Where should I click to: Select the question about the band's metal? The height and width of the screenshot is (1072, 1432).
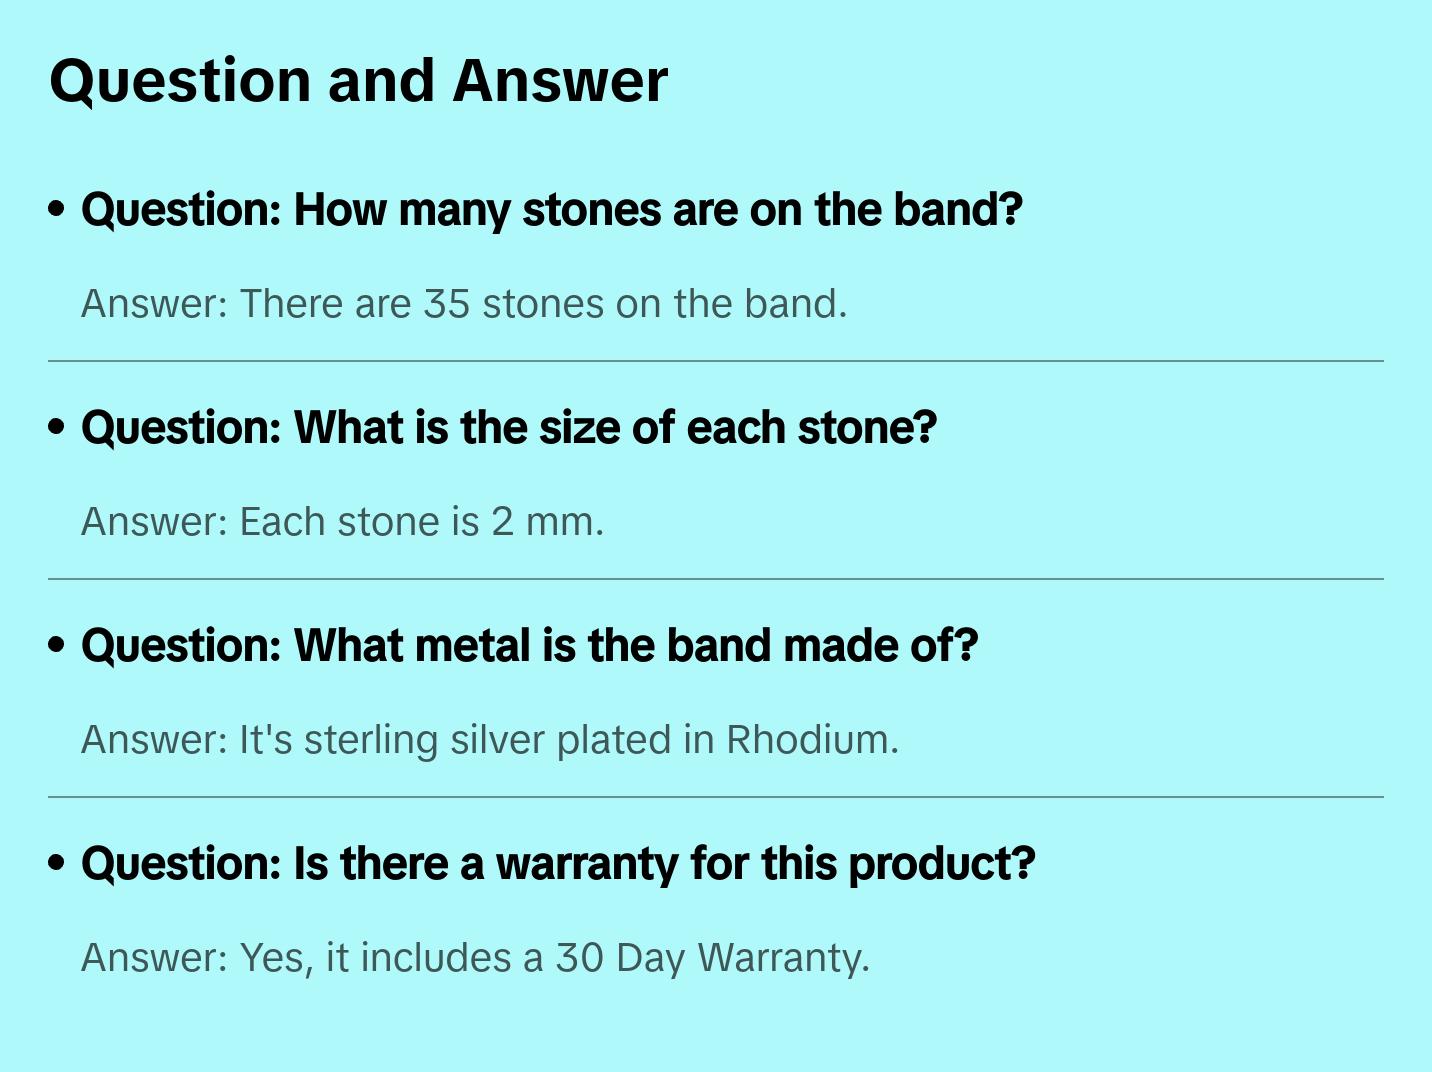[x=529, y=646]
